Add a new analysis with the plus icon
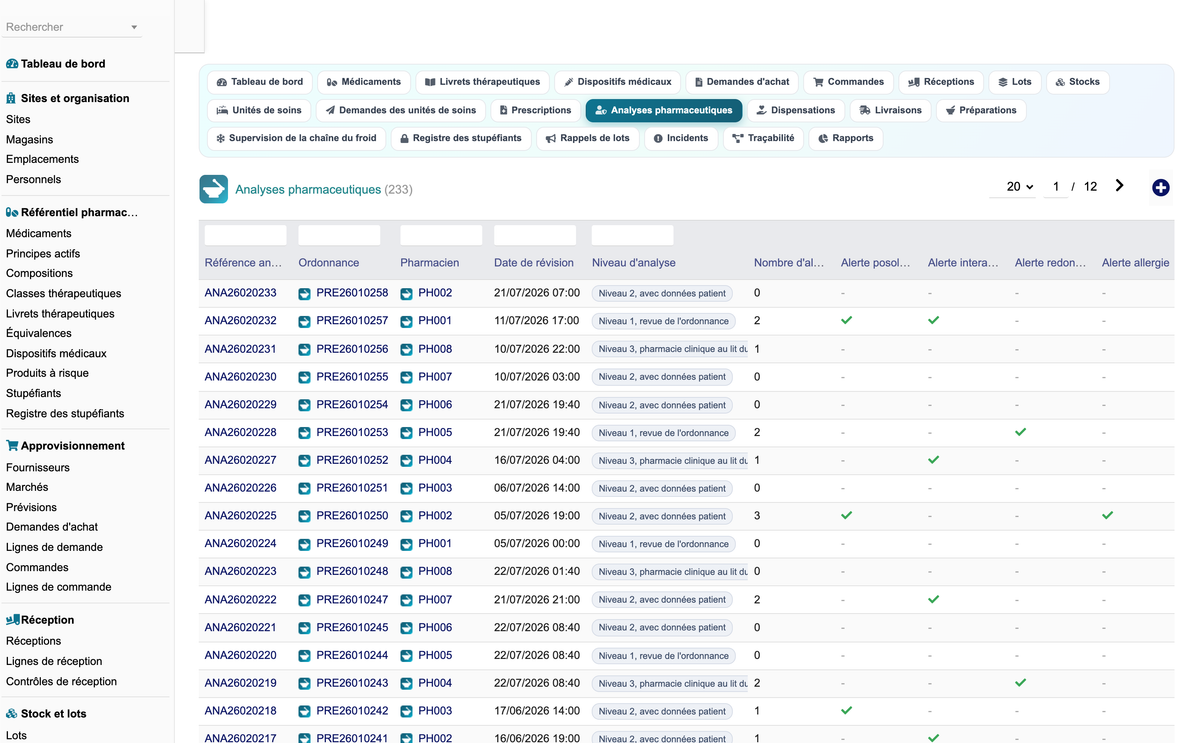Screen dimensions: 1200x743 [x=1160, y=188]
